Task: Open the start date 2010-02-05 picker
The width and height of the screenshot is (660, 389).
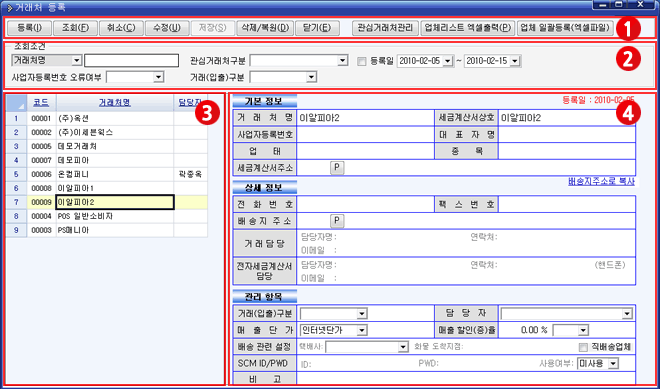Action: coord(447,61)
